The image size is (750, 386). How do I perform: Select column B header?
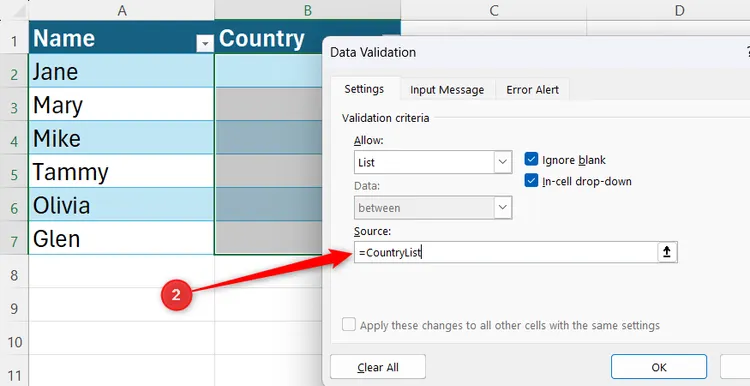(x=308, y=10)
